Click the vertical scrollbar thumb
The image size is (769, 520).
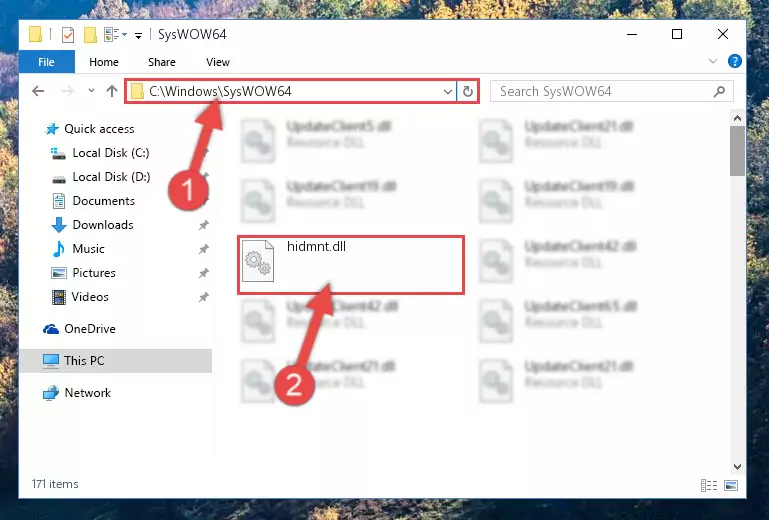click(x=737, y=151)
